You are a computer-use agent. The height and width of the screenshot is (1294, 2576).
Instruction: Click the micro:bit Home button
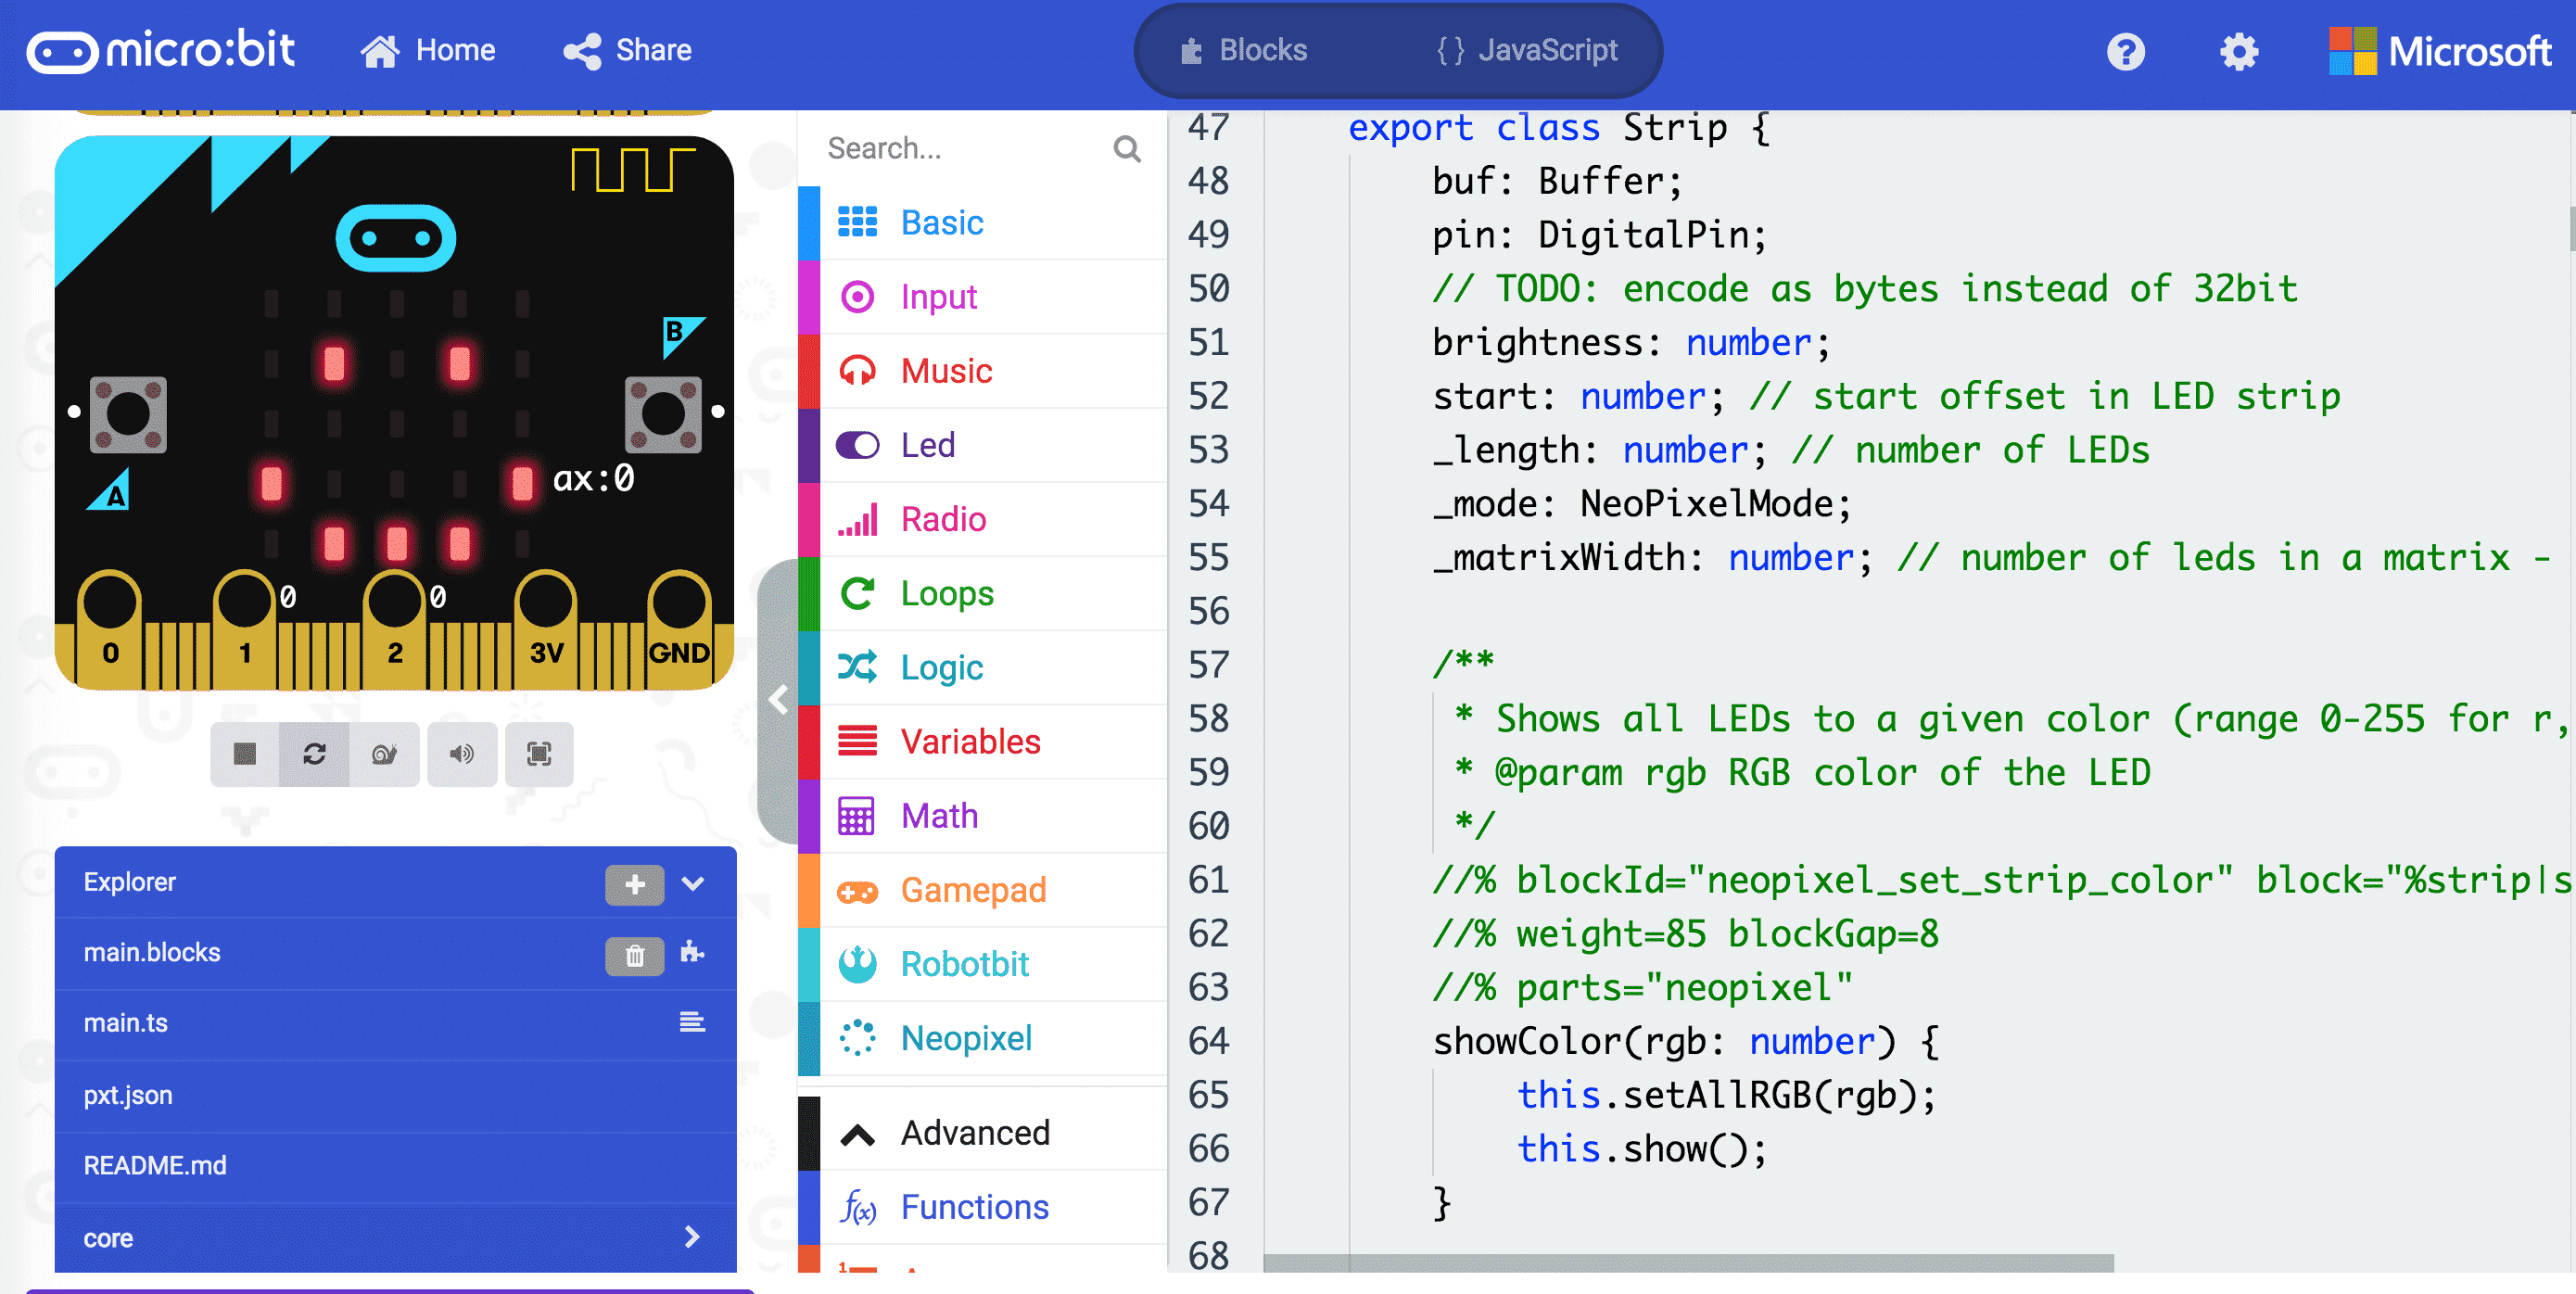[x=425, y=51]
